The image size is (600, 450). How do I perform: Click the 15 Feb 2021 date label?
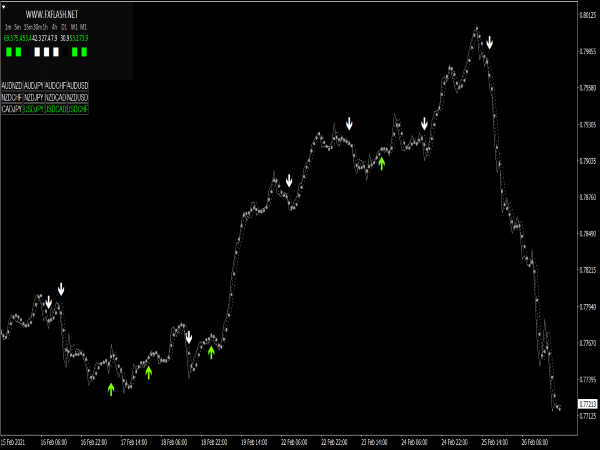13,442
